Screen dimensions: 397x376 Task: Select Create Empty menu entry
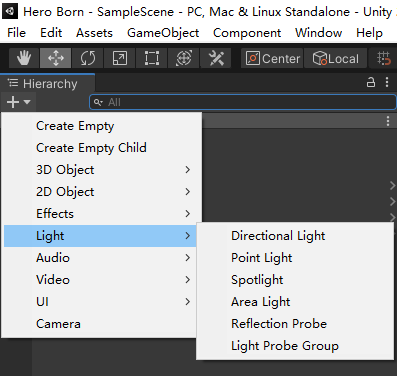[x=75, y=126]
